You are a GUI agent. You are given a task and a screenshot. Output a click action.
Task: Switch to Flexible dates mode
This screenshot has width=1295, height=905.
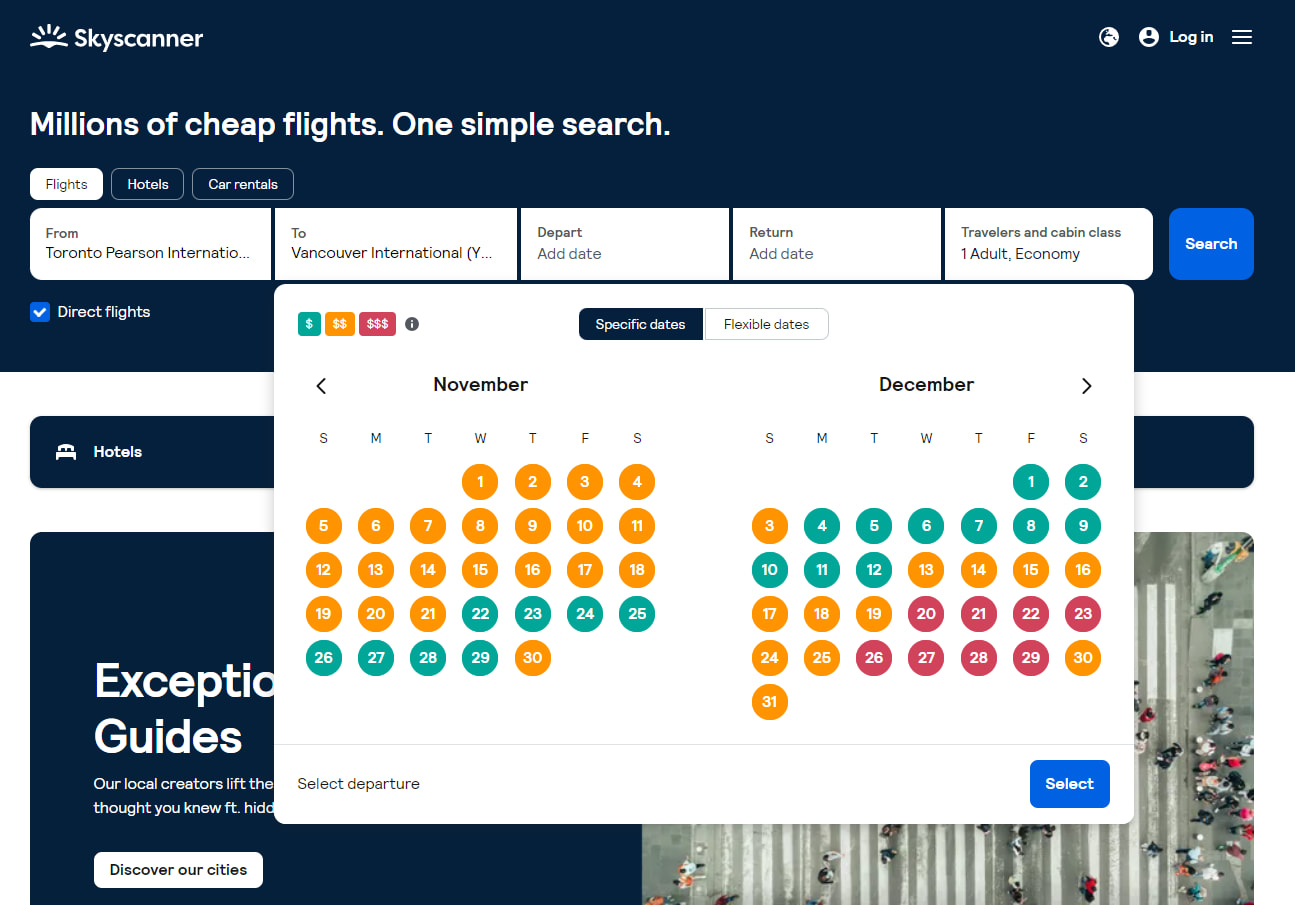pyautogui.click(x=766, y=323)
